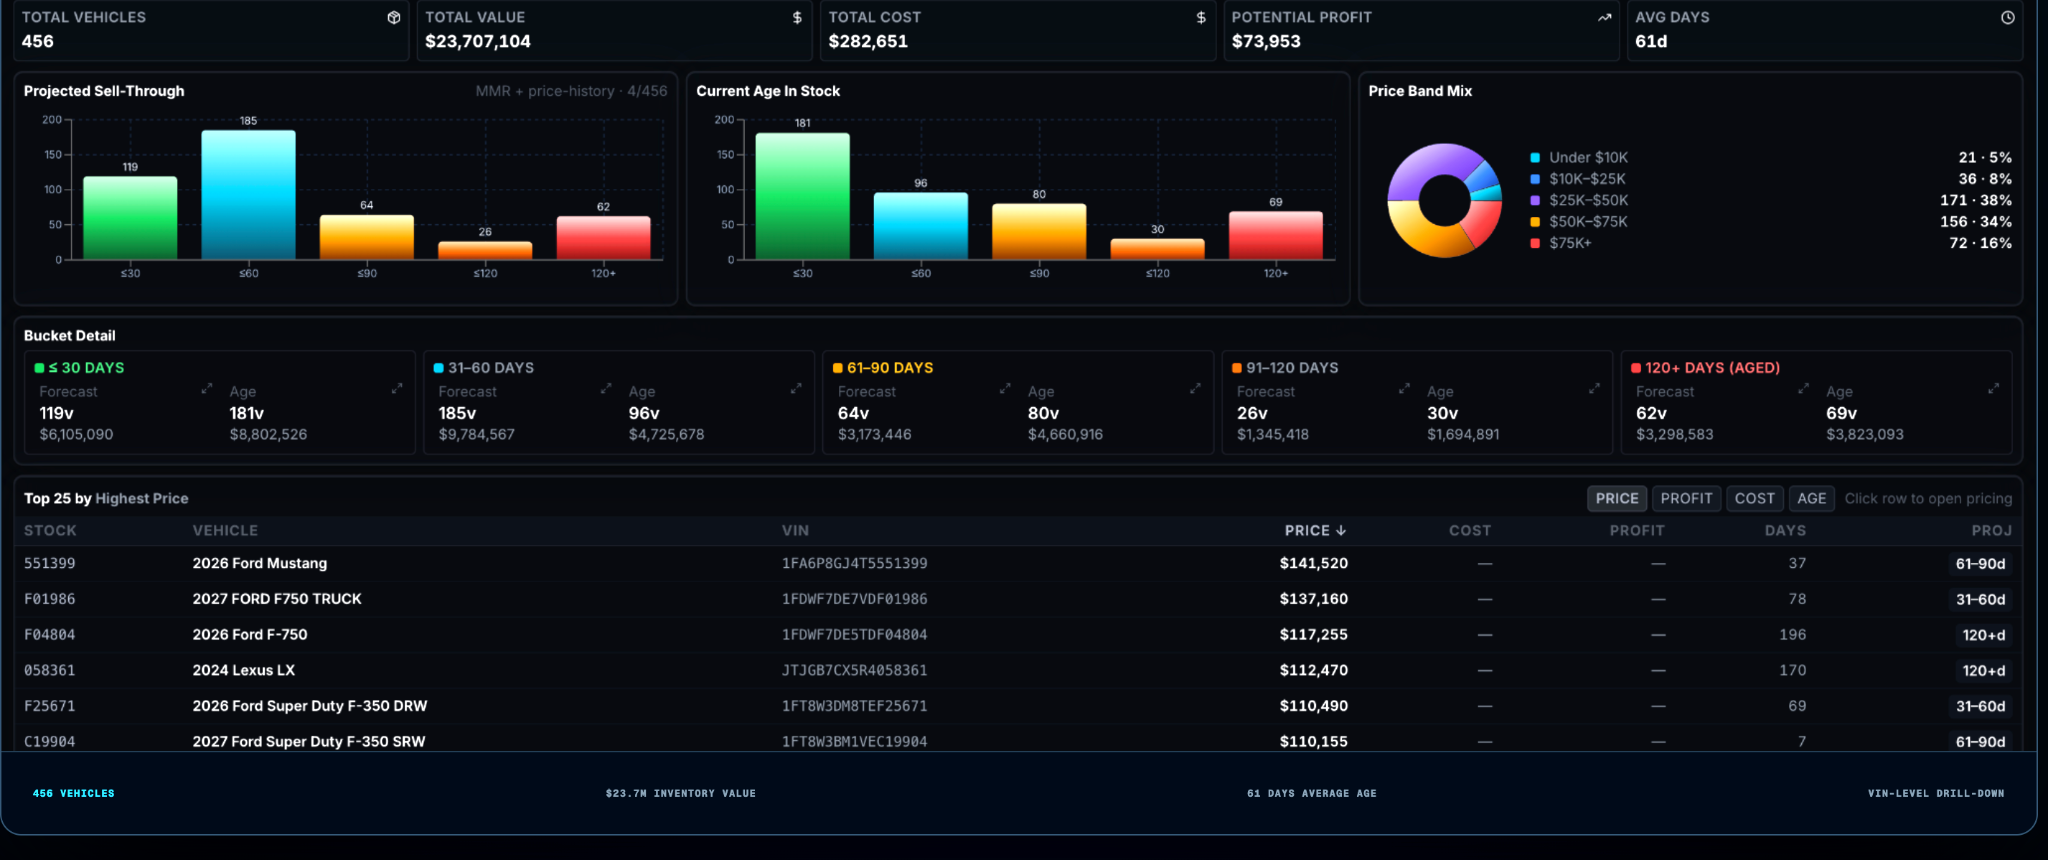Viewport: 2048px width, 860px height.
Task: Click the 64 bar in Projected Sell-Through
Action: tap(367, 237)
